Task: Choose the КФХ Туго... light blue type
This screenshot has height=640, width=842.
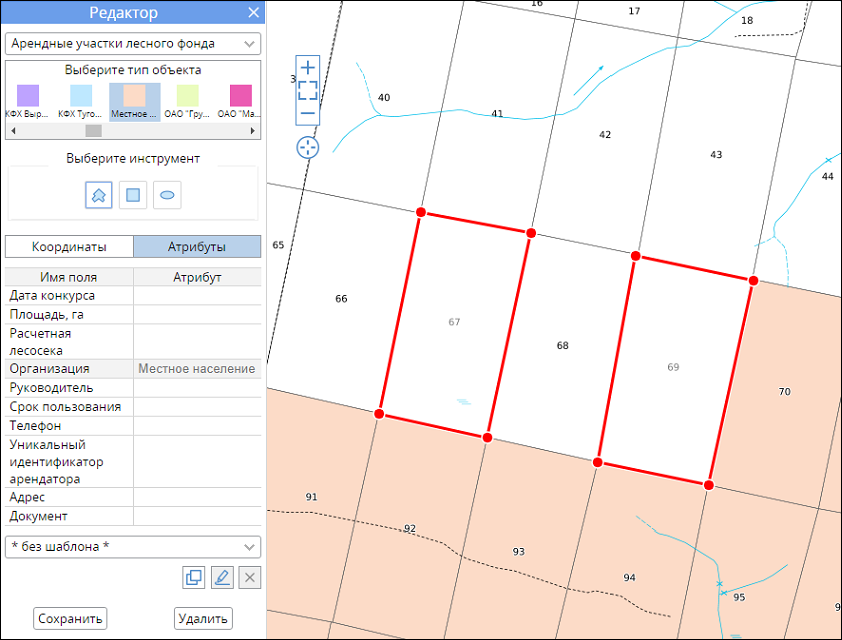Action: [81, 101]
